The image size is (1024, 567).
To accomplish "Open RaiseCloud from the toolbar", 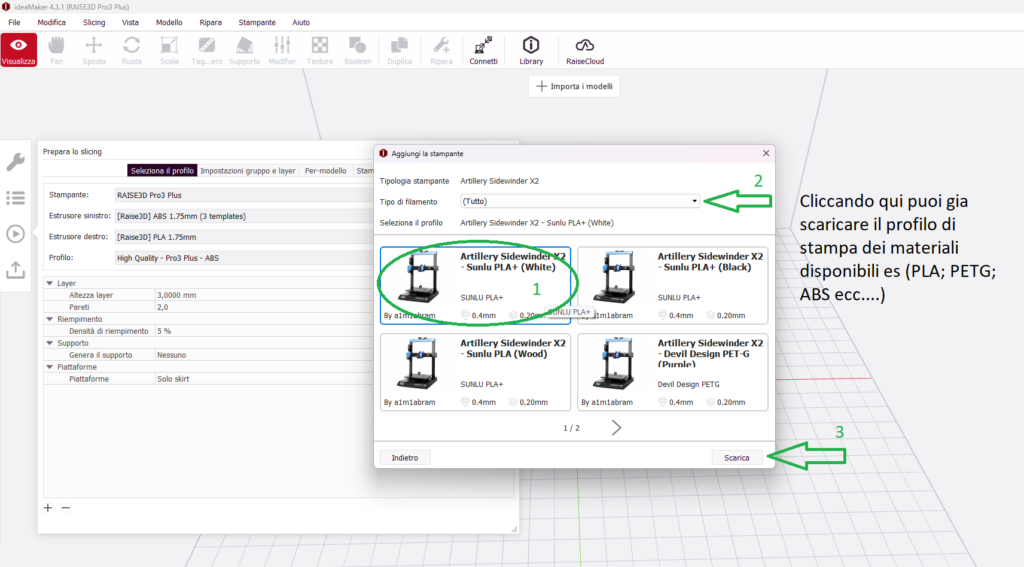I will (x=584, y=50).
